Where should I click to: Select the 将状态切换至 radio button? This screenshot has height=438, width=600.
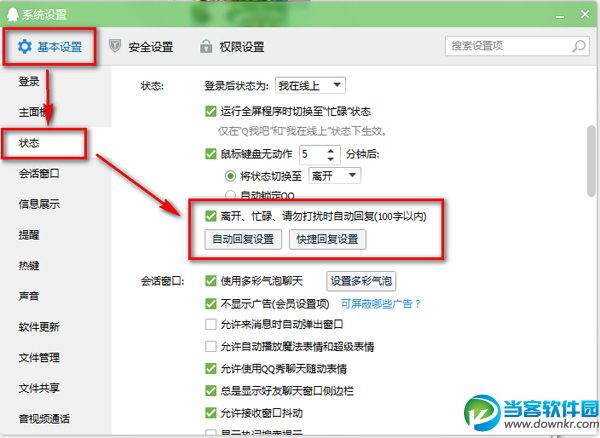click(x=230, y=176)
